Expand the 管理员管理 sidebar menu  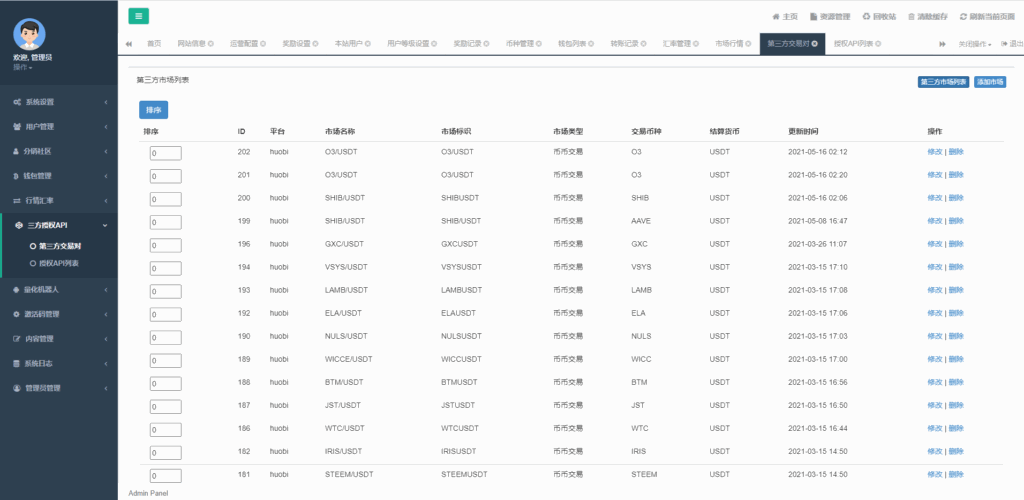59,388
